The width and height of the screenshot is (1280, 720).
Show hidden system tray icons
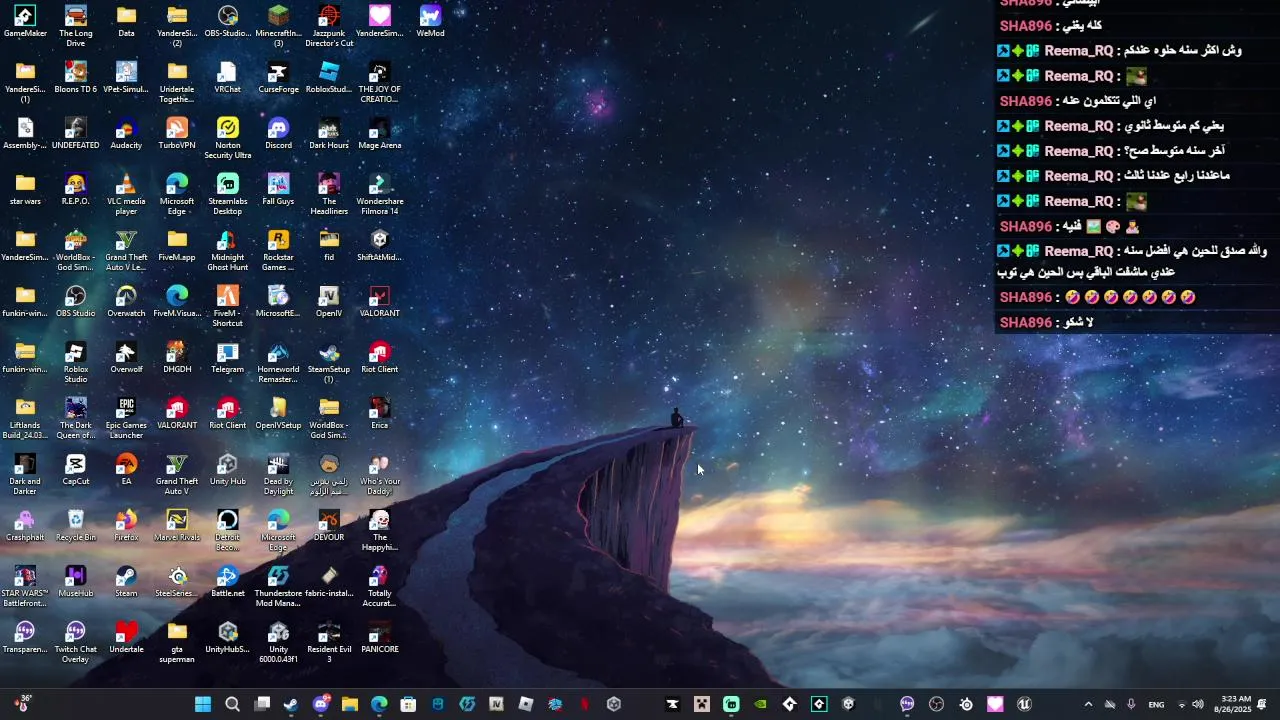(1088, 704)
